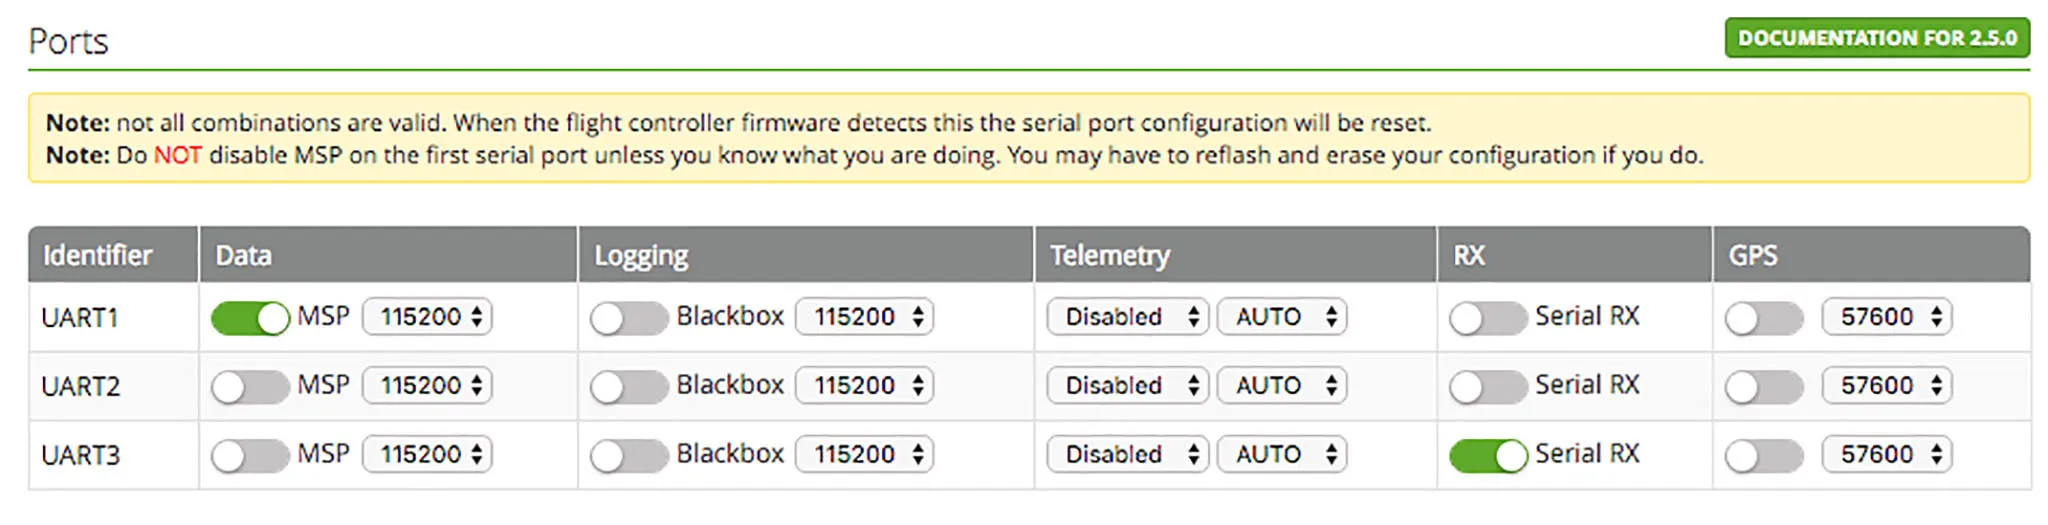Enable MSP toggle on UART2
The height and width of the screenshot is (525, 2048).
250,387
